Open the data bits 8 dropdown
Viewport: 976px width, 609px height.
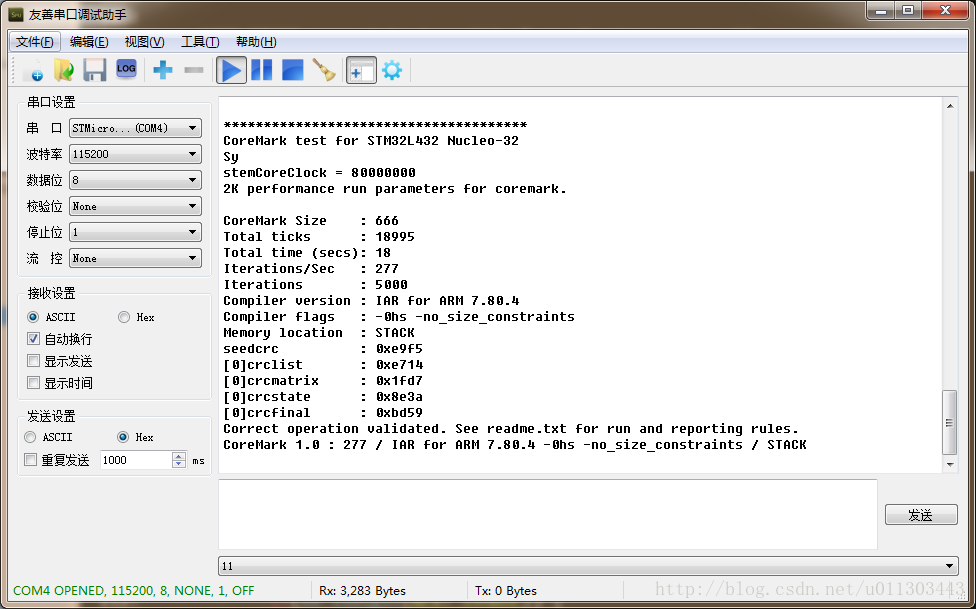(x=135, y=180)
